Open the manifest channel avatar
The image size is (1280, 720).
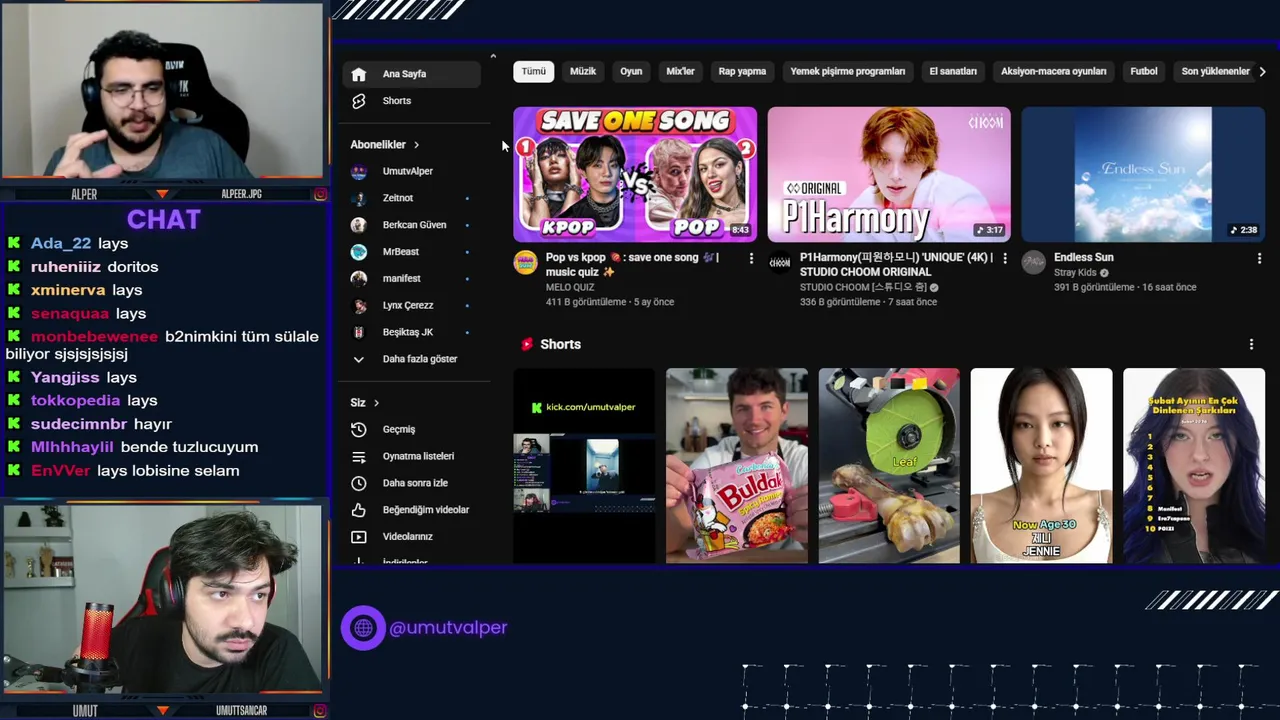[359, 279]
